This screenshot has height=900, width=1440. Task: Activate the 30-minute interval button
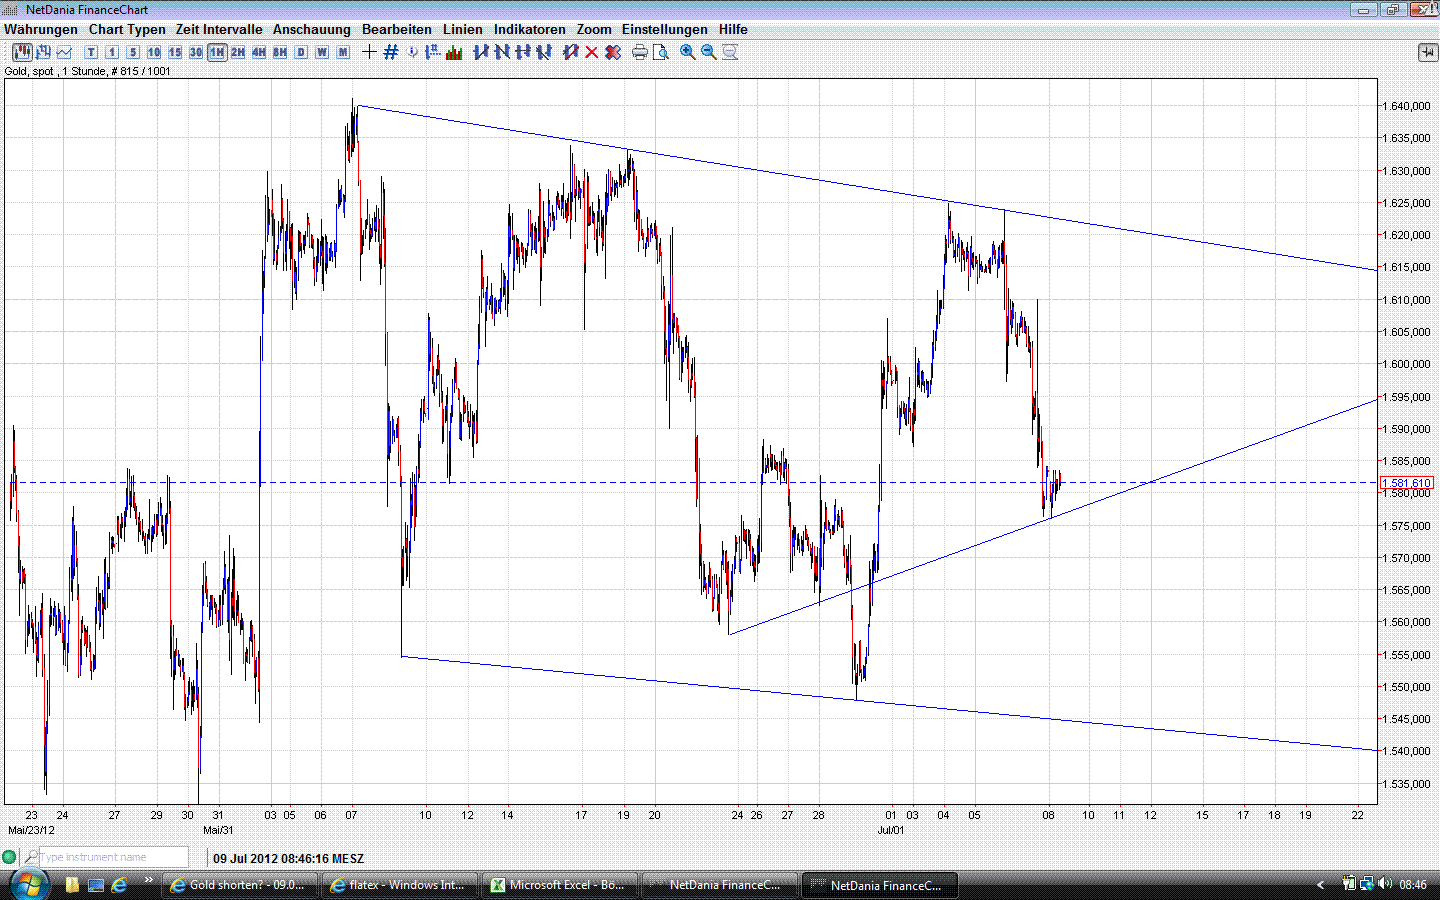point(195,52)
